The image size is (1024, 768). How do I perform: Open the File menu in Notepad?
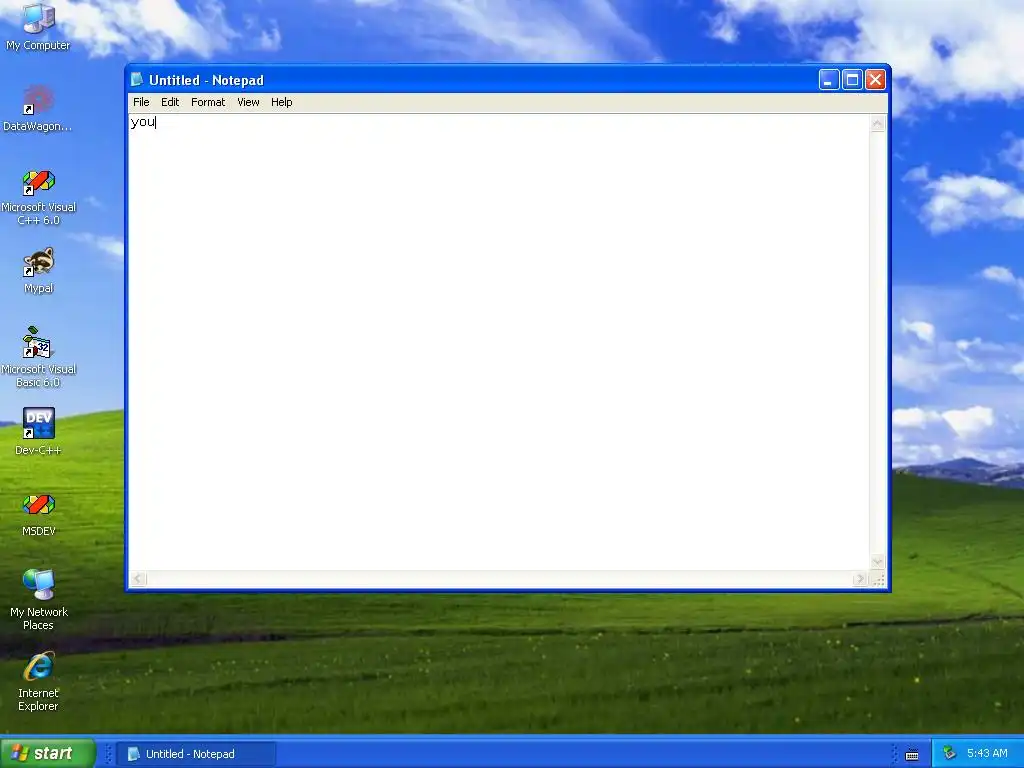141,102
